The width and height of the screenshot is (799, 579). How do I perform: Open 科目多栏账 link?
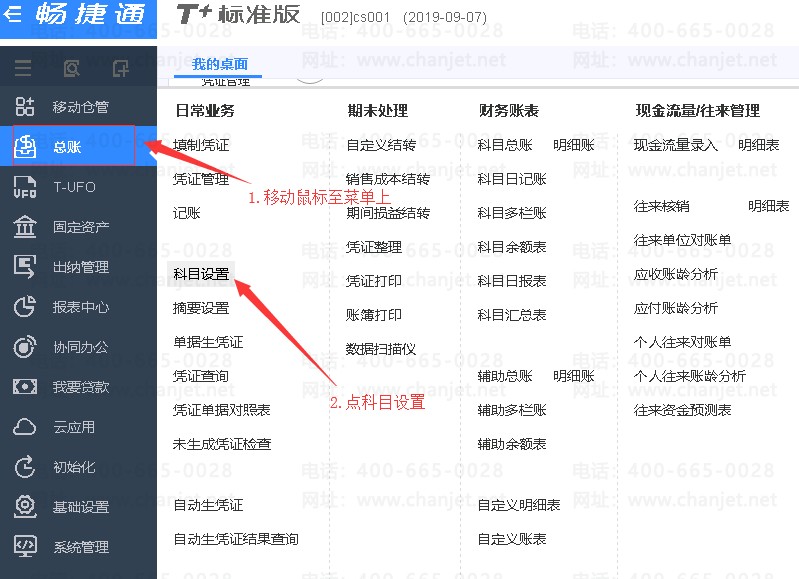[512, 213]
